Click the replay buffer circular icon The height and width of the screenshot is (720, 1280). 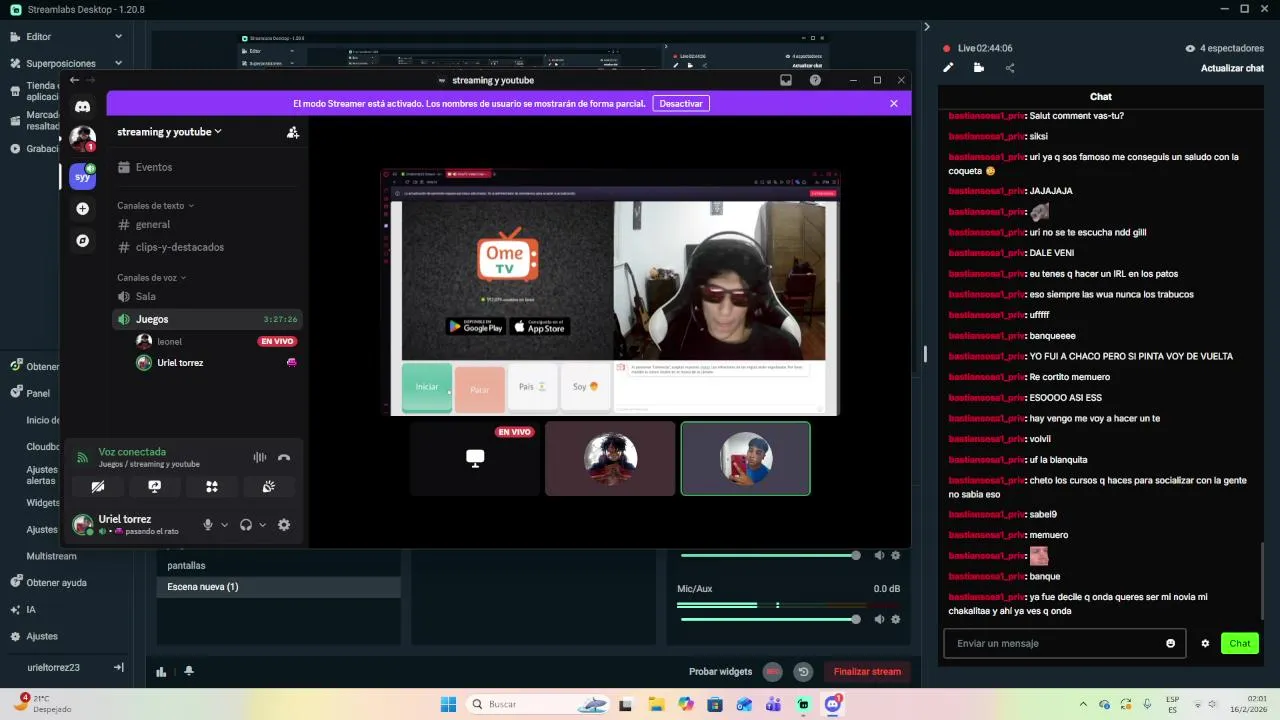pyautogui.click(x=802, y=672)
